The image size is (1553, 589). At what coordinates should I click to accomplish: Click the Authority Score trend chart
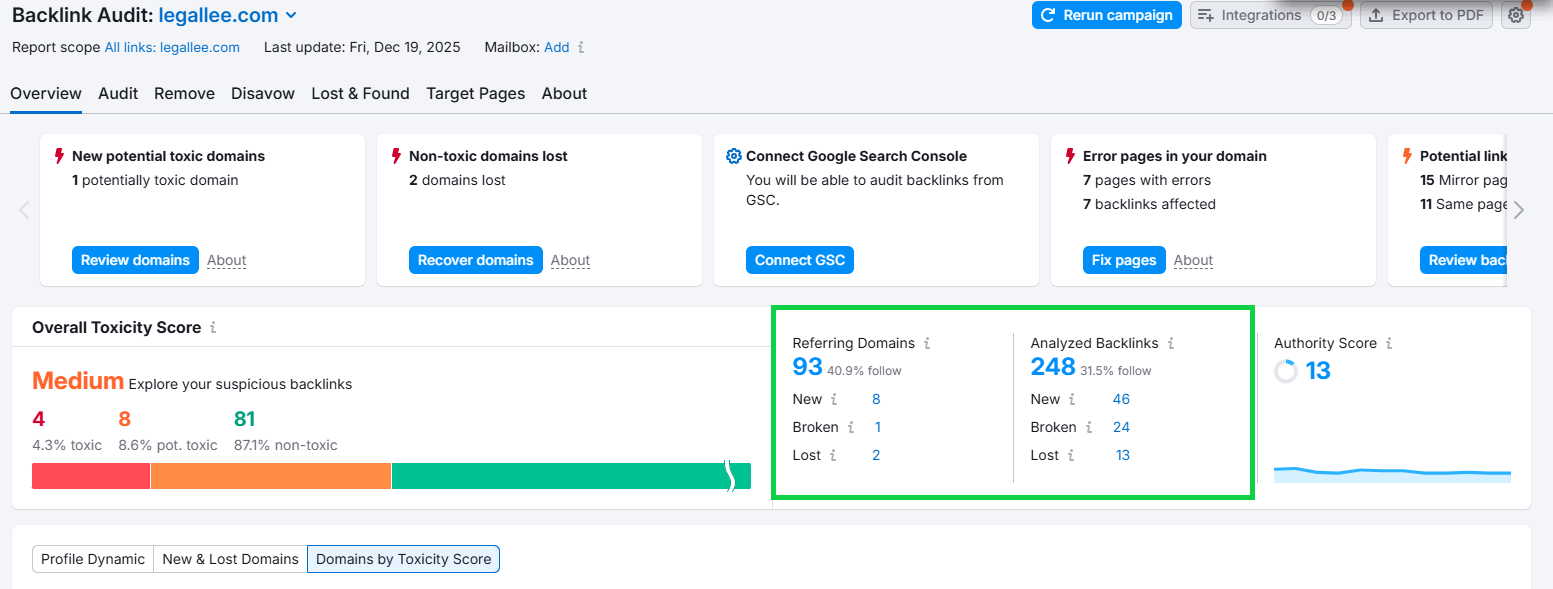[1392, 473]
